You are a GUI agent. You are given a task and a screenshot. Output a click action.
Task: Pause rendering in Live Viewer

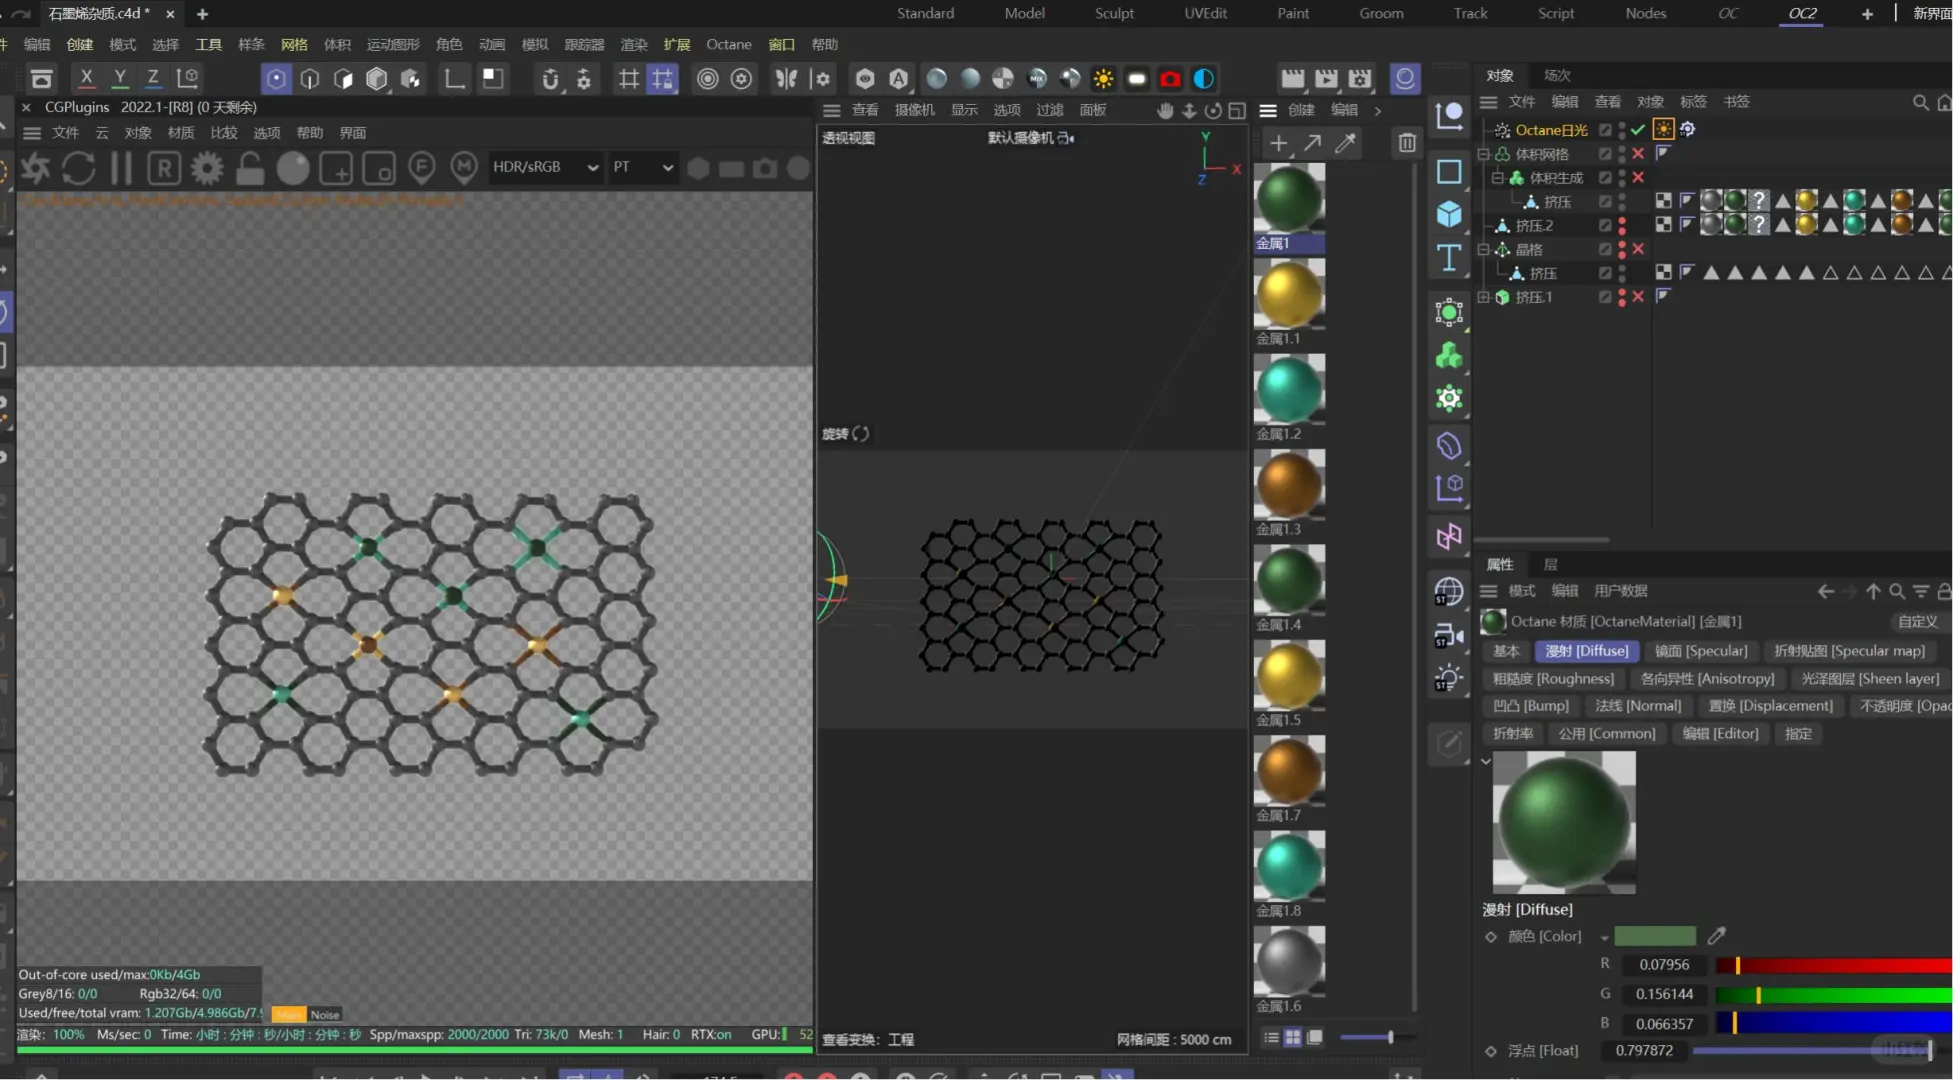(x=121, y=168)
